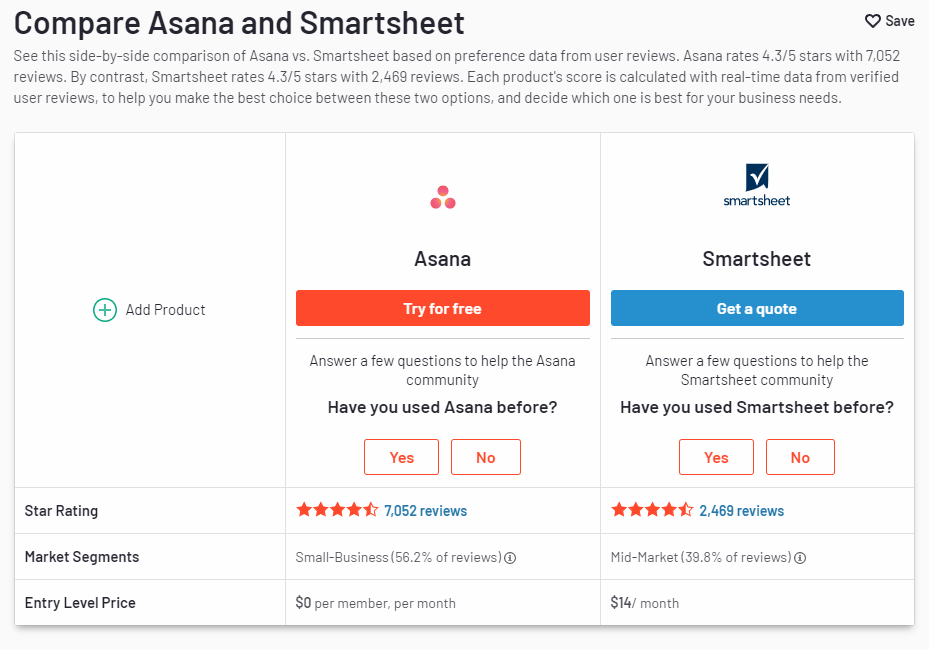929x650 pixels.
Task: Click the Asana three-dot logo
Action: pyautogui.click(x=443, y=197)
